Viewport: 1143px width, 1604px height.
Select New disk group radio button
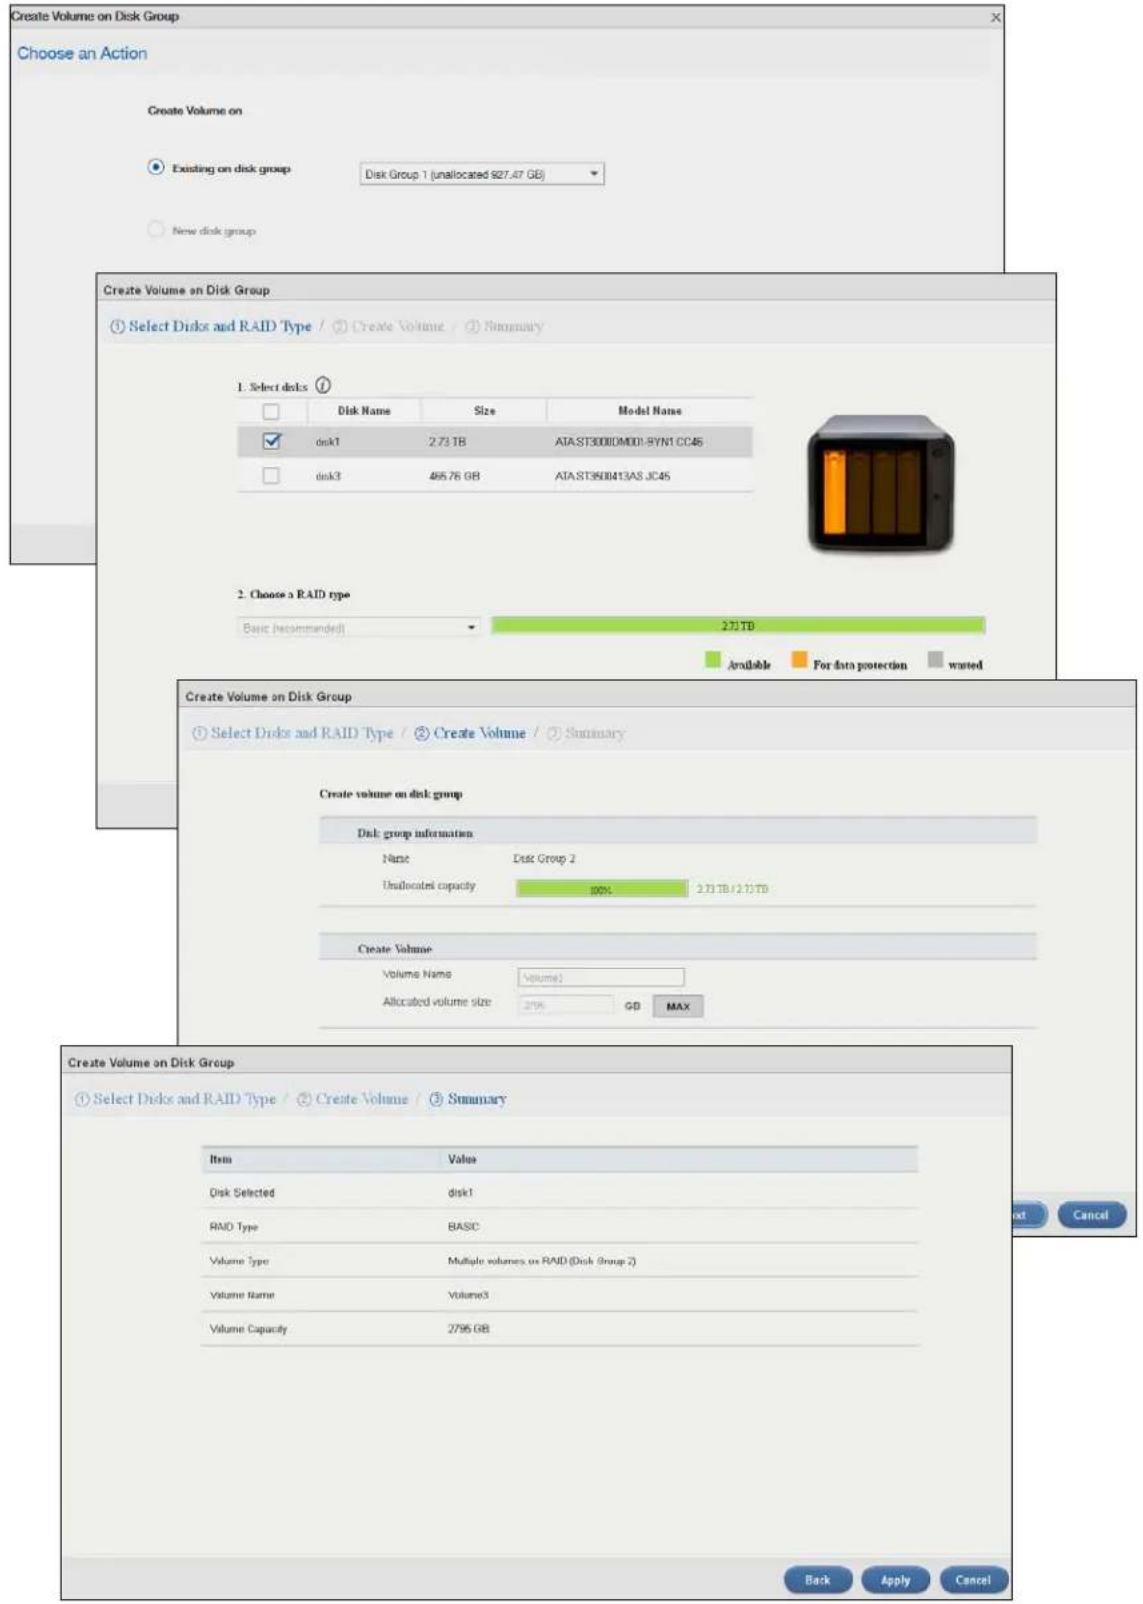click(156, 230)
